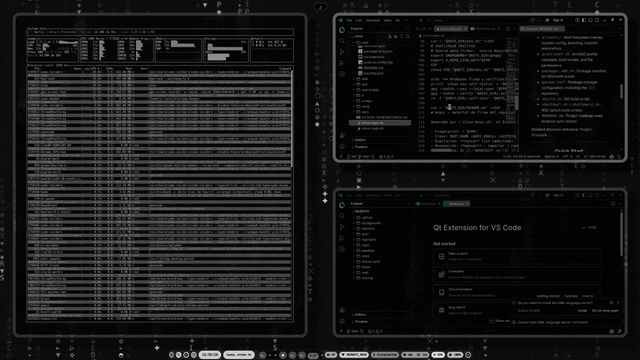The image size is (640, 360).
Task: Open Manage gear in top VS Code window
Action: (342, 146)
